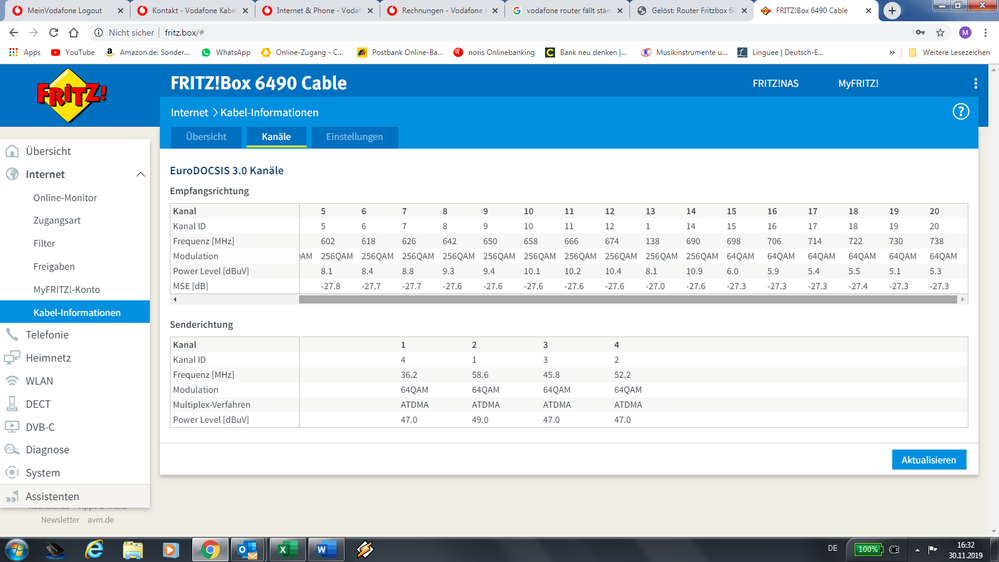Viewport: 999px width, 562px height.
Task: Switch to Kontakt - Vodafone Kabel tab
Action: [194, 11]
